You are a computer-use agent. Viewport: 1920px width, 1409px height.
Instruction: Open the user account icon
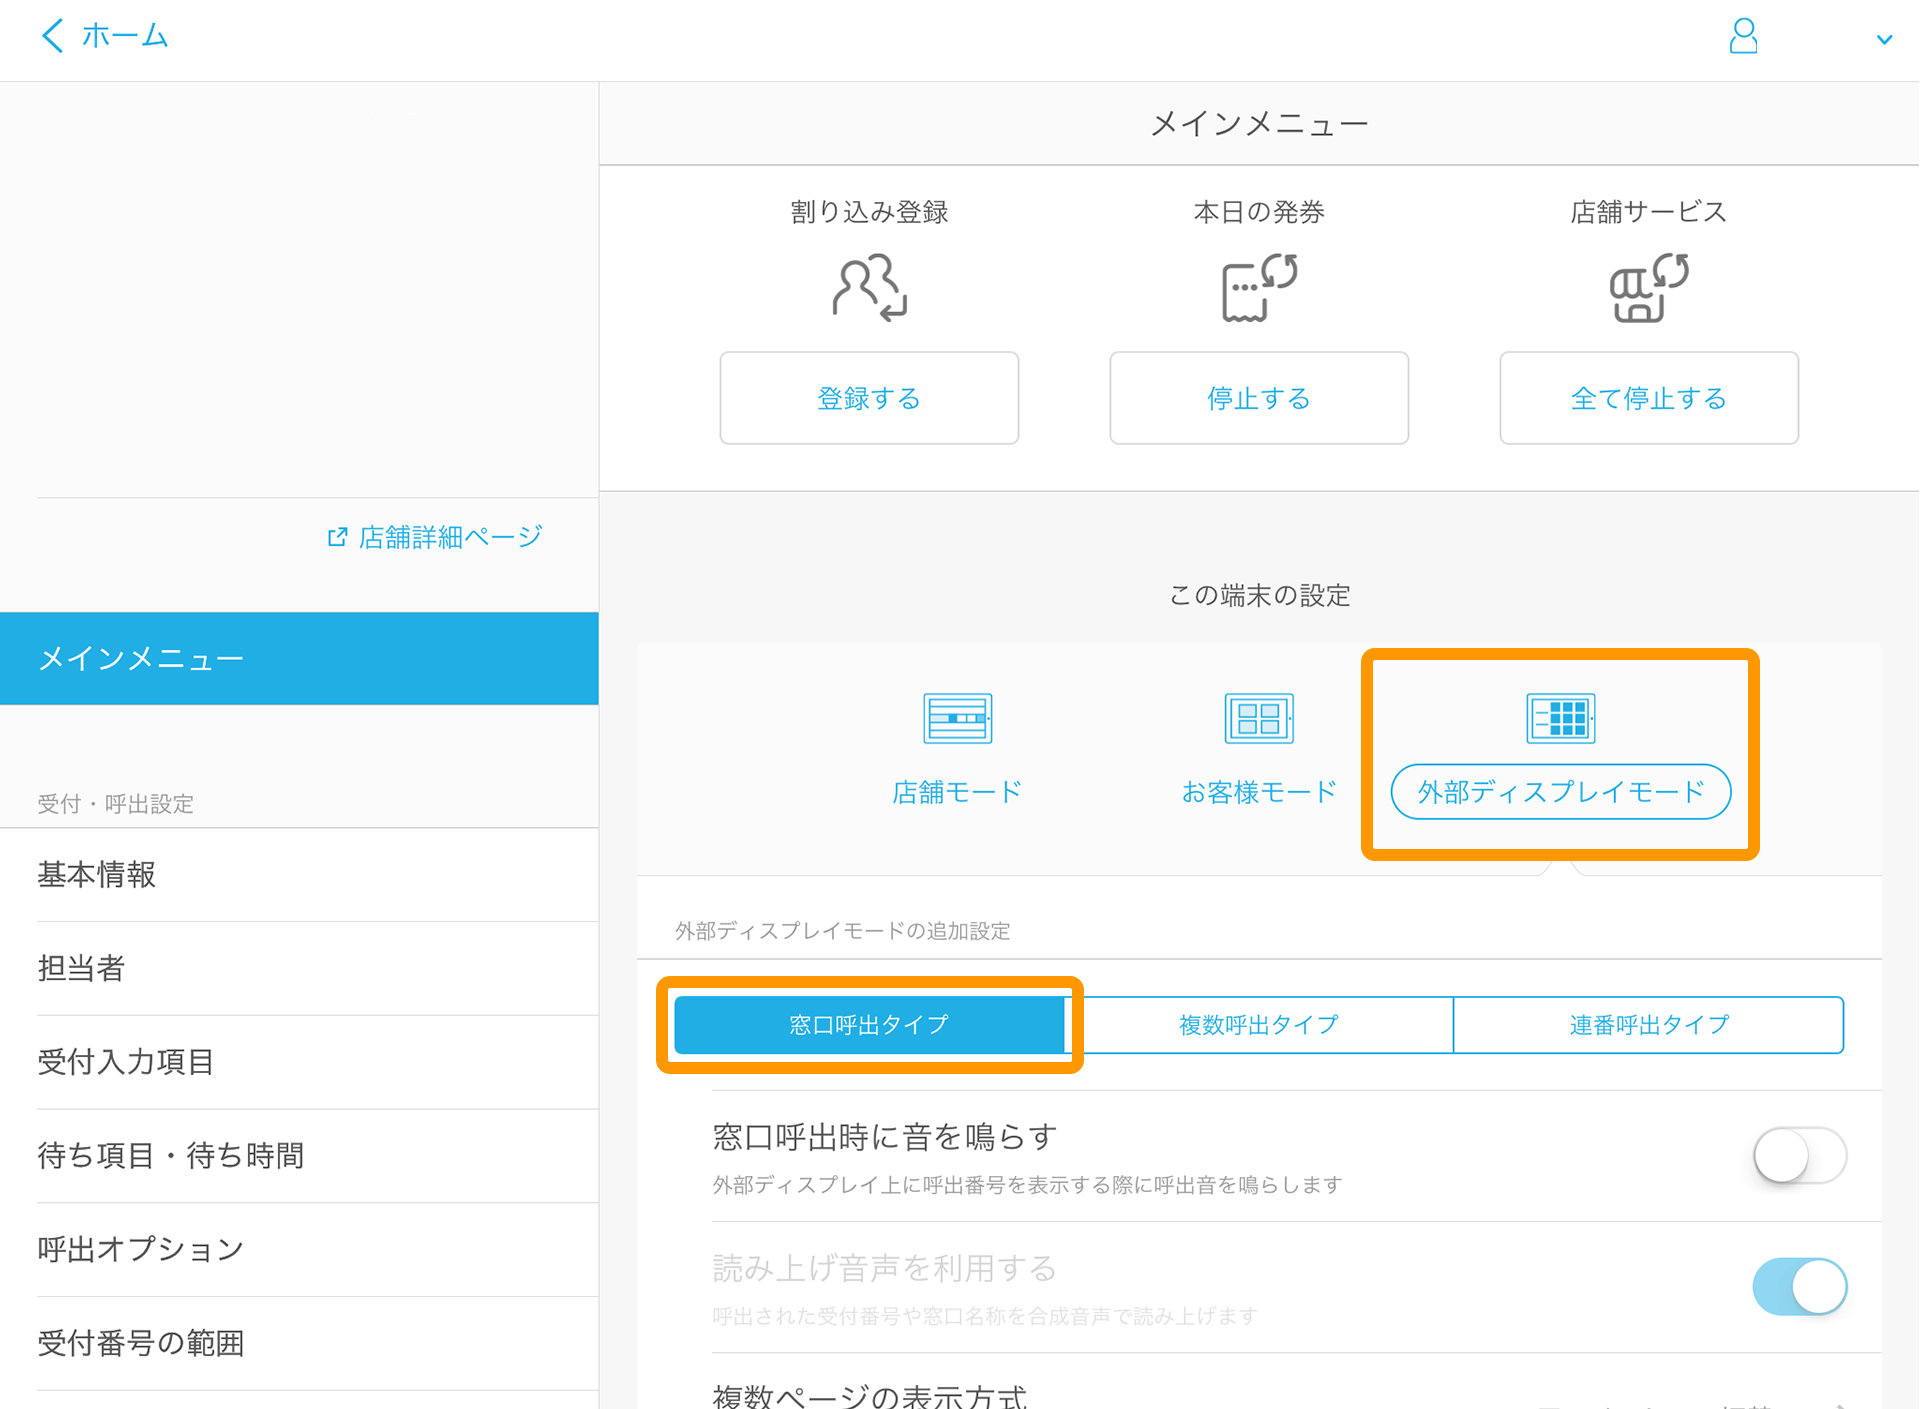(x=1743, y=36)
